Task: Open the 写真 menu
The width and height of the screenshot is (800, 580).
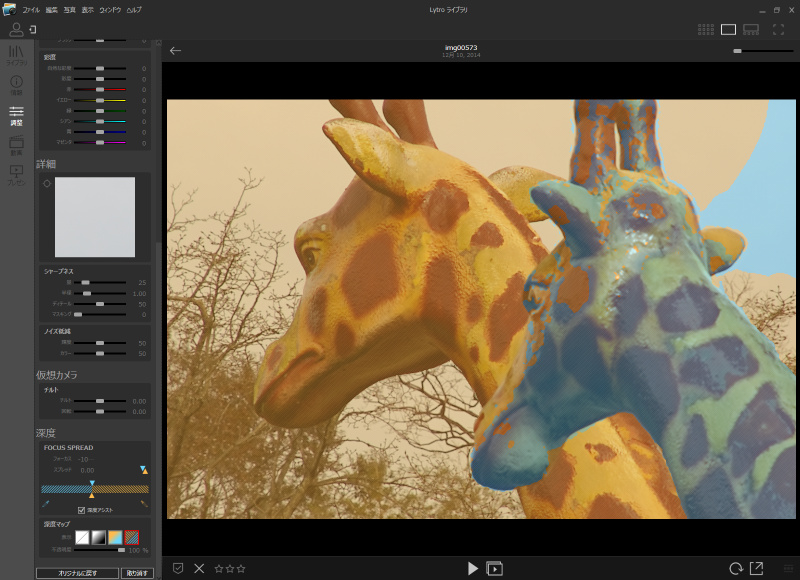Action: pyautogui.click(x=69, y=10)
